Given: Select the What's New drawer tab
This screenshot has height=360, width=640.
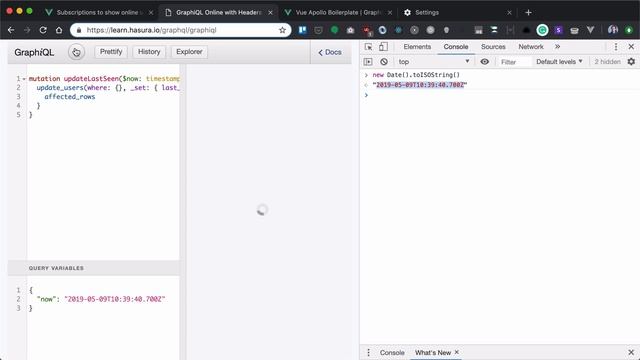Looking at the screenshot, I should (x=433, y=353).
